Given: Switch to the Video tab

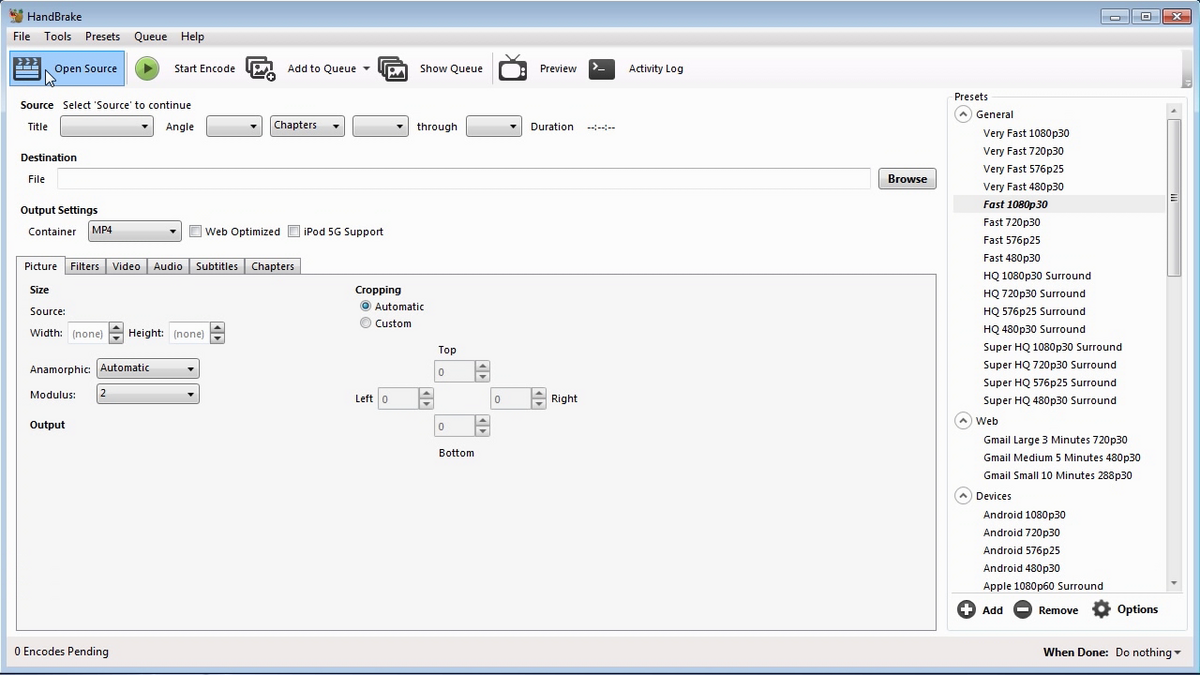Looking at the screenshot, I should tap(126, 266).
